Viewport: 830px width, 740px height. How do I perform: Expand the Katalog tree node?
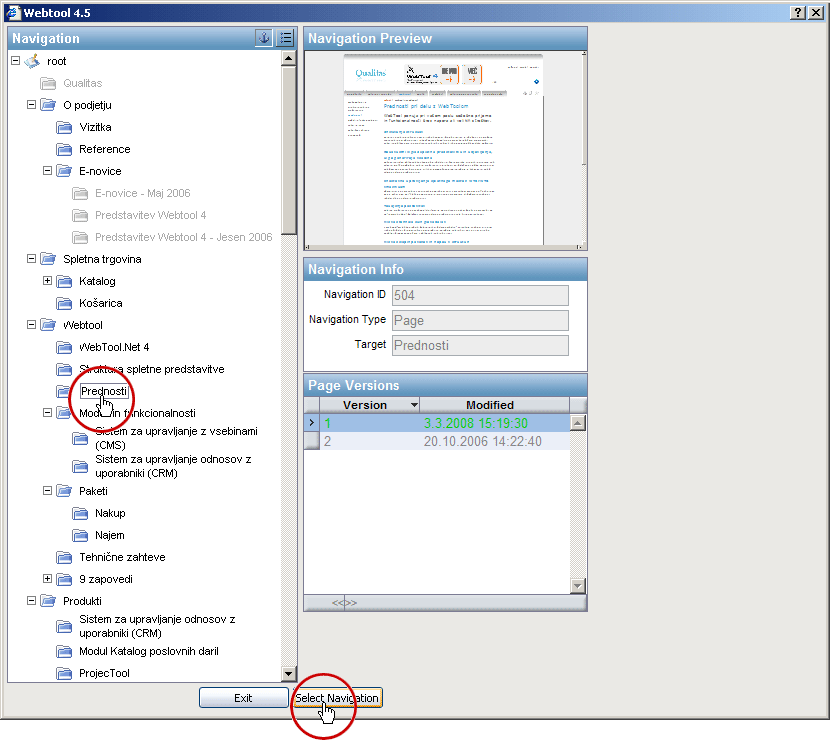point(47,281)
